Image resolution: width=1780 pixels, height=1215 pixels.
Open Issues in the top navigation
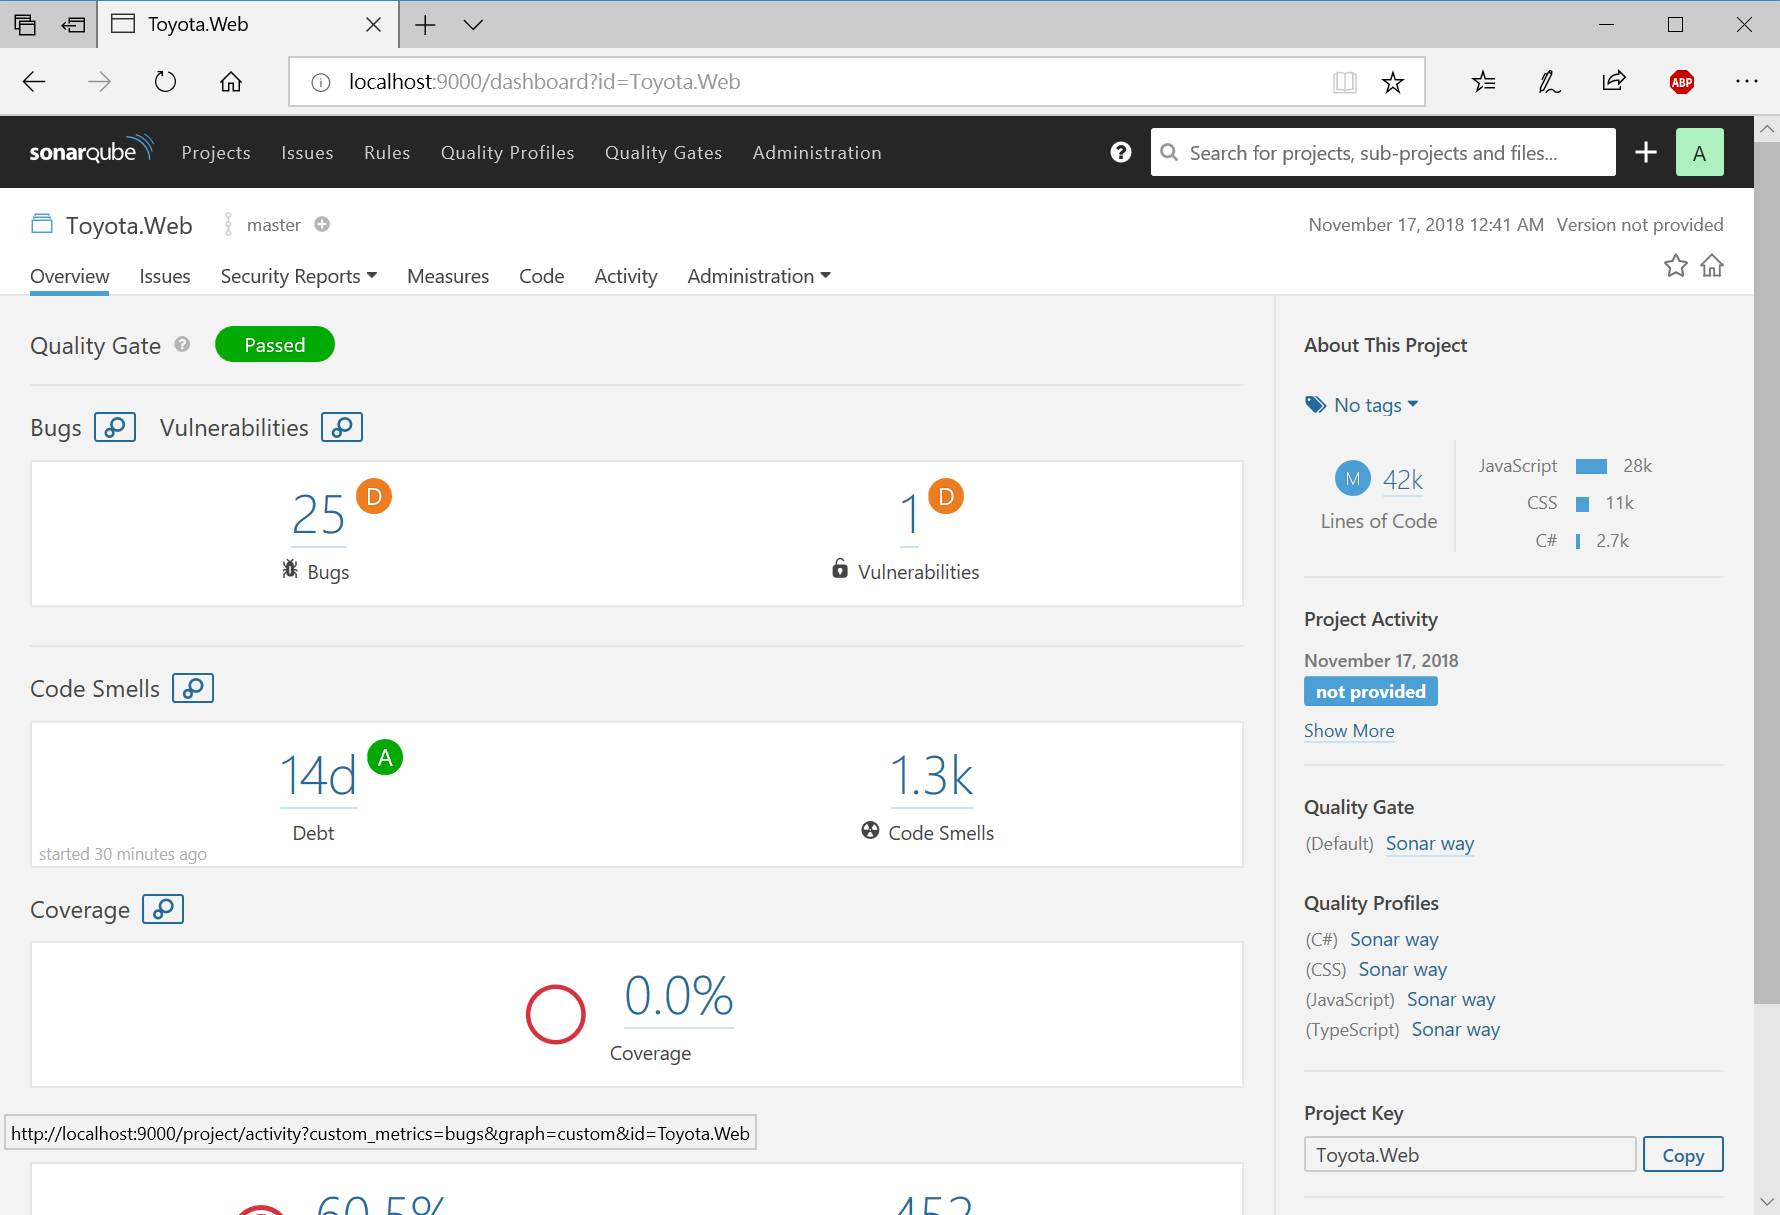(307, 152)
